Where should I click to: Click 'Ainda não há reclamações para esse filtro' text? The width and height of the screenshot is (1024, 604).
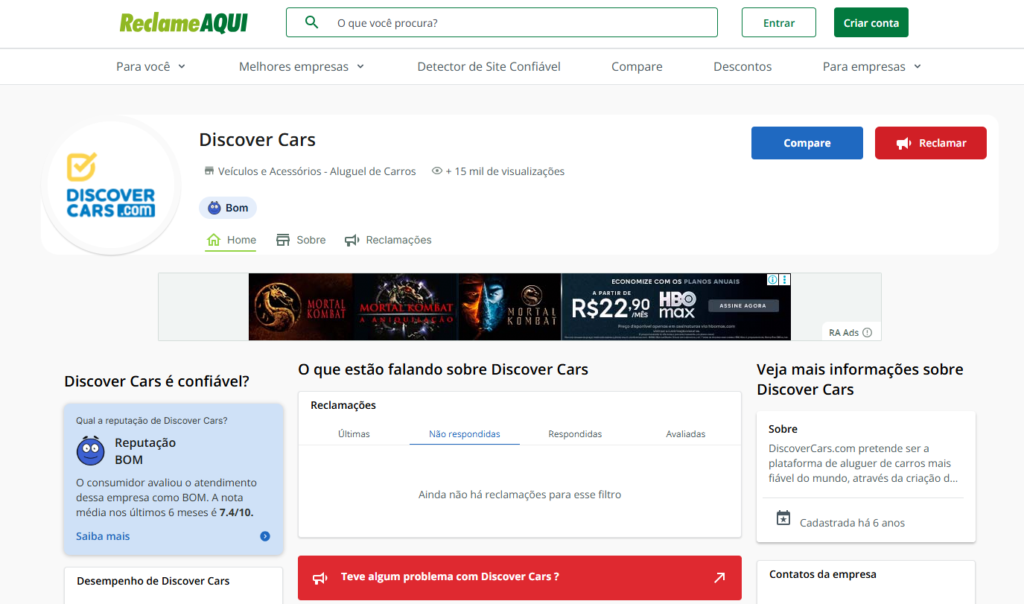[520, 494]
